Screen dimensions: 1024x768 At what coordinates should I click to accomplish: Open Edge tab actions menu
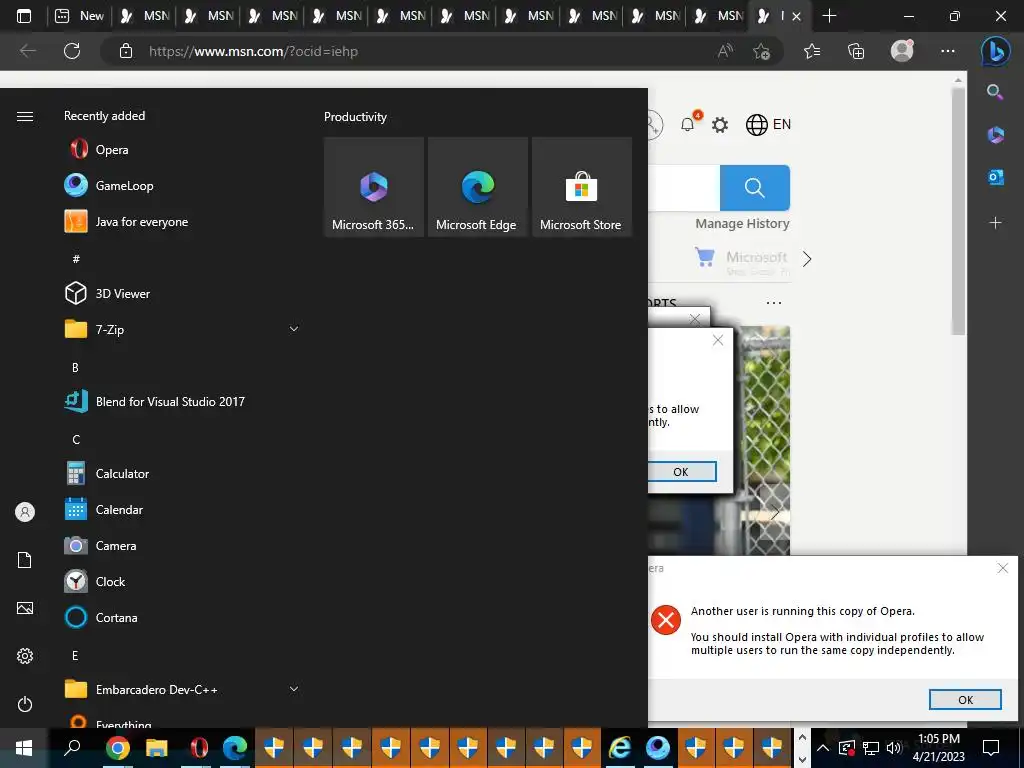(24, 16)
